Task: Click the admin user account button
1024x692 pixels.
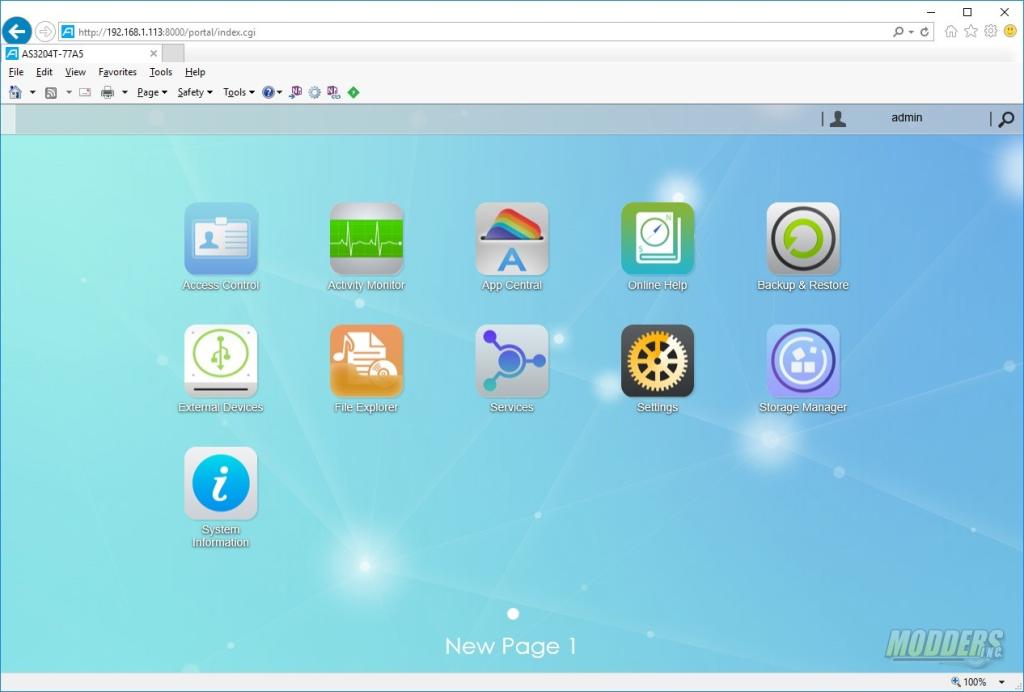Action: point(906,118)
